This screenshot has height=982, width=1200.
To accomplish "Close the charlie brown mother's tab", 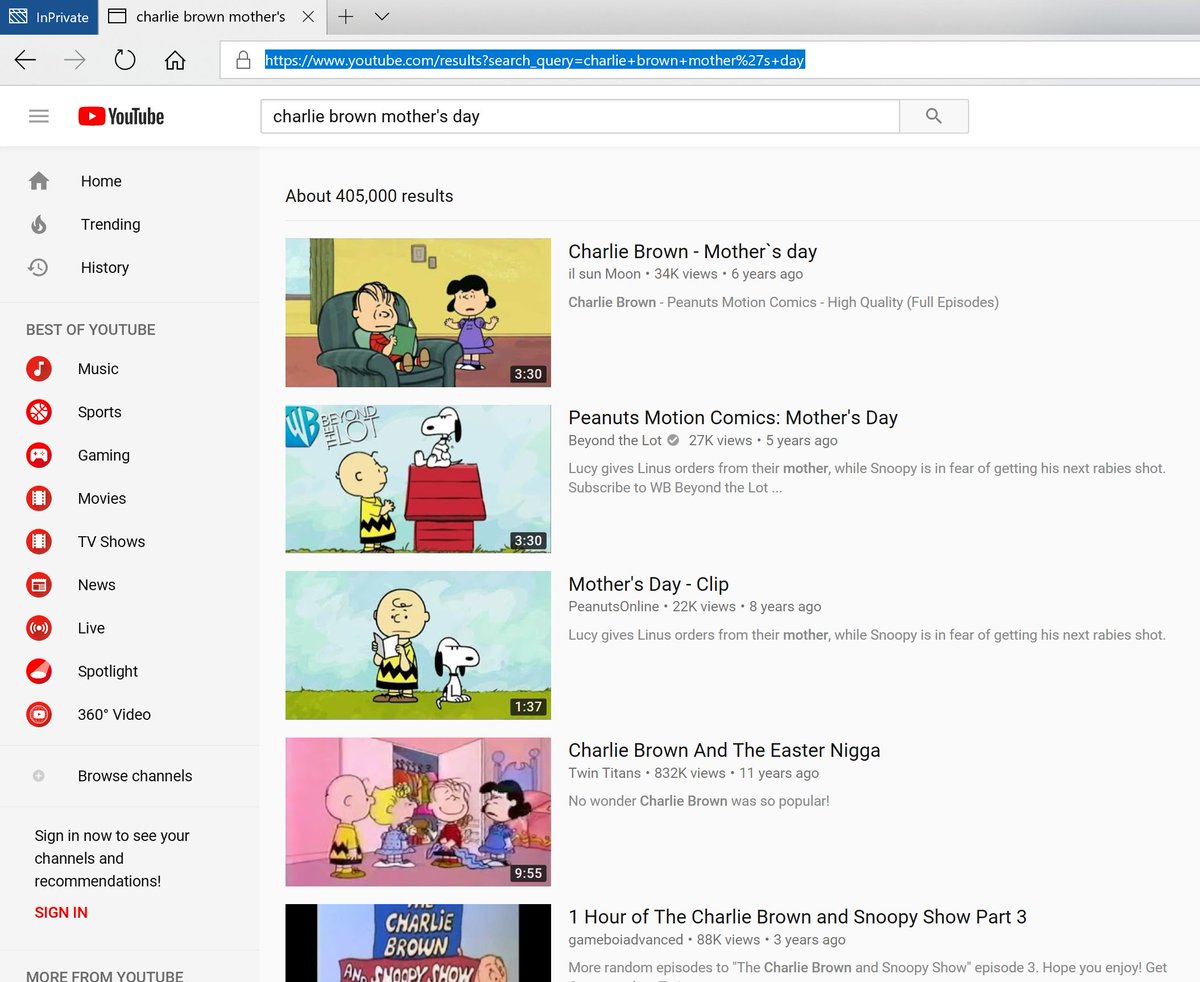I will click(309, 16).
